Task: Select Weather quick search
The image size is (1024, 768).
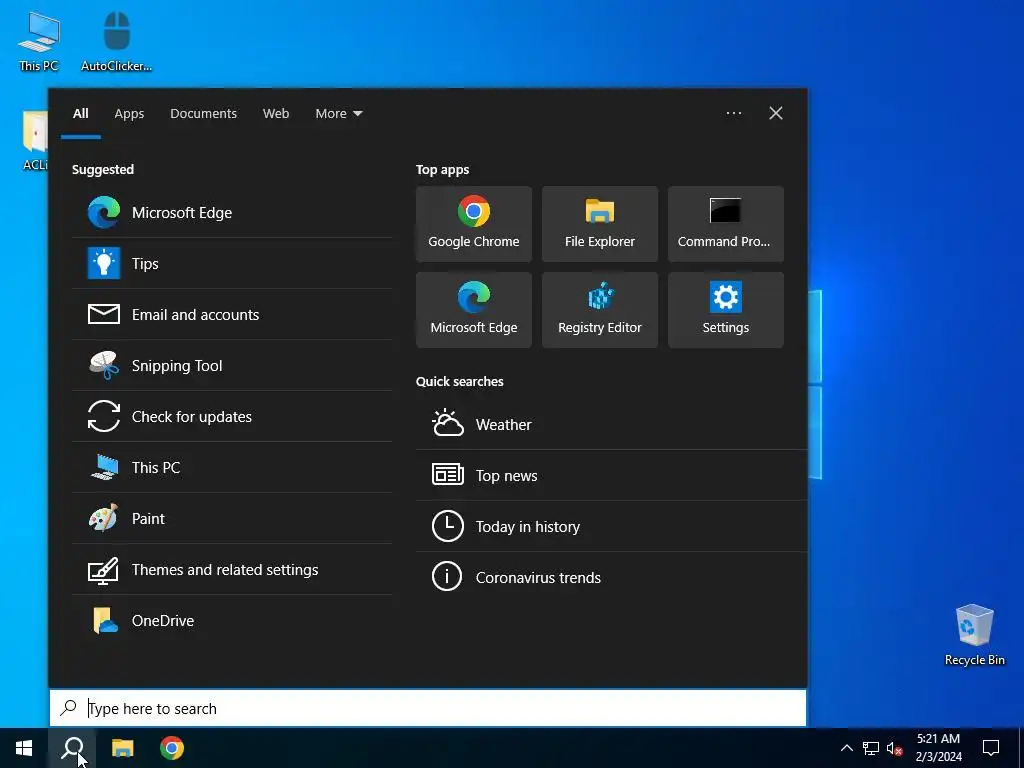Action: coord(611,424)
